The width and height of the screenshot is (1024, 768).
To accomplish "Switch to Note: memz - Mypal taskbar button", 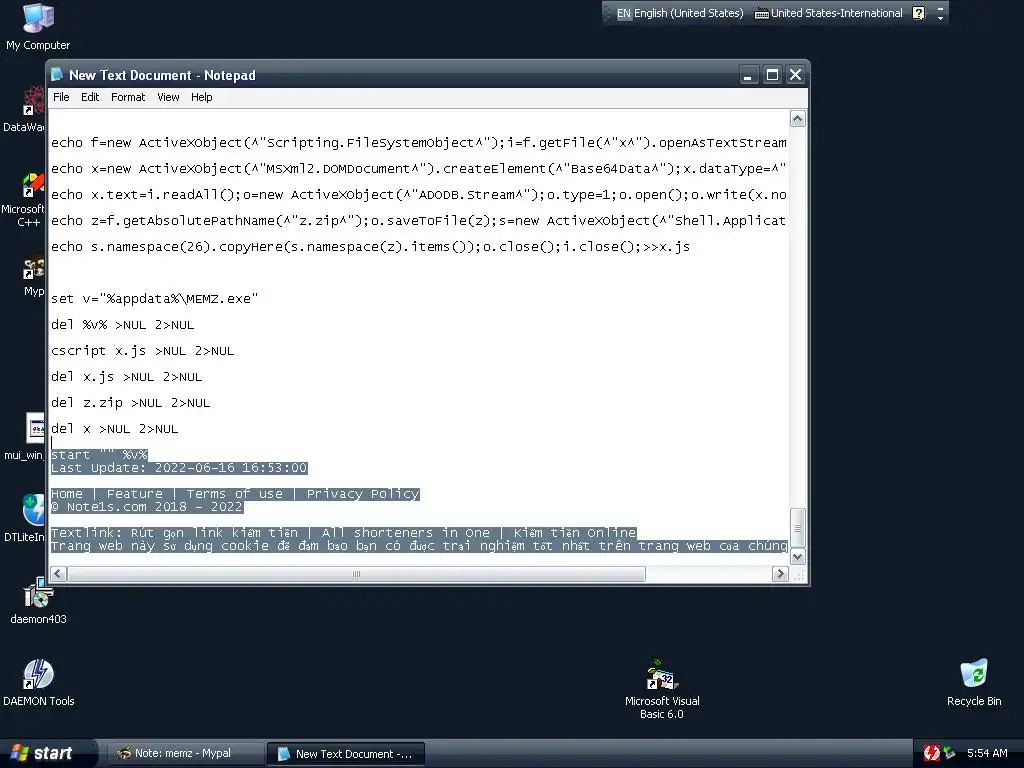I will tap(183, 753).
